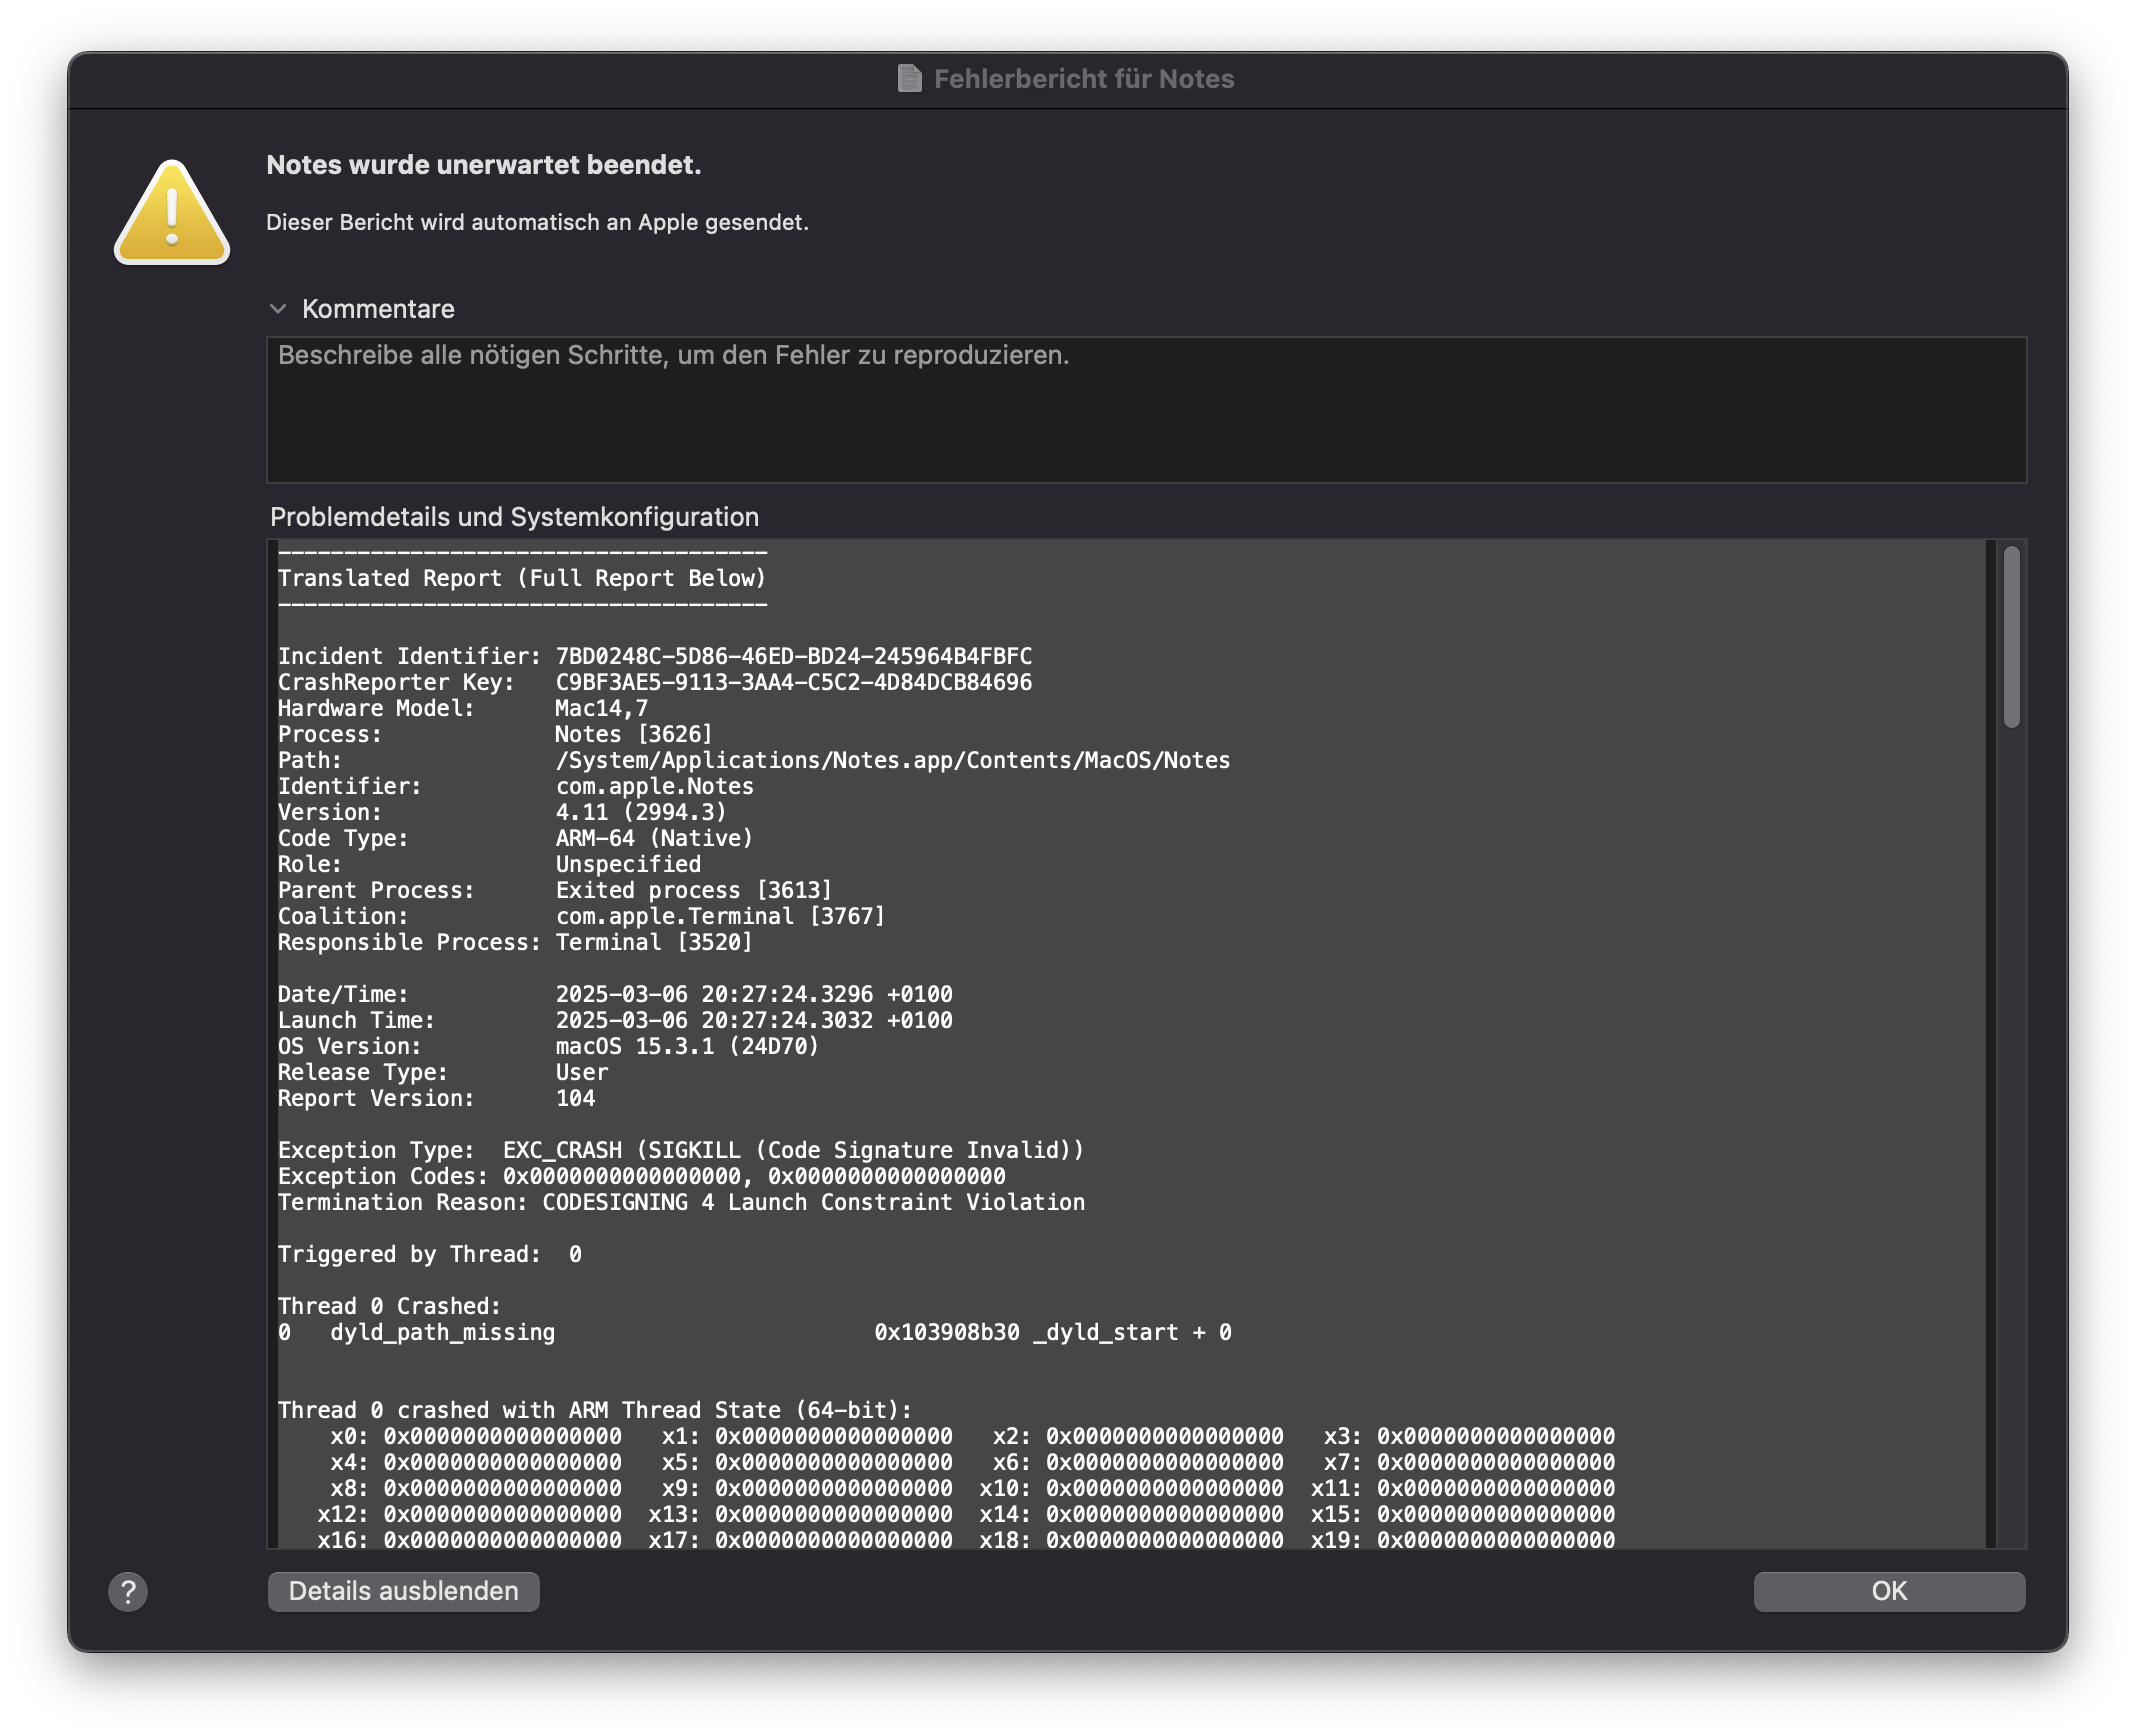Click the Release Type value 'User'
The width and height of the screenshot is (2136, 1736).
[x=582, y=1072]
